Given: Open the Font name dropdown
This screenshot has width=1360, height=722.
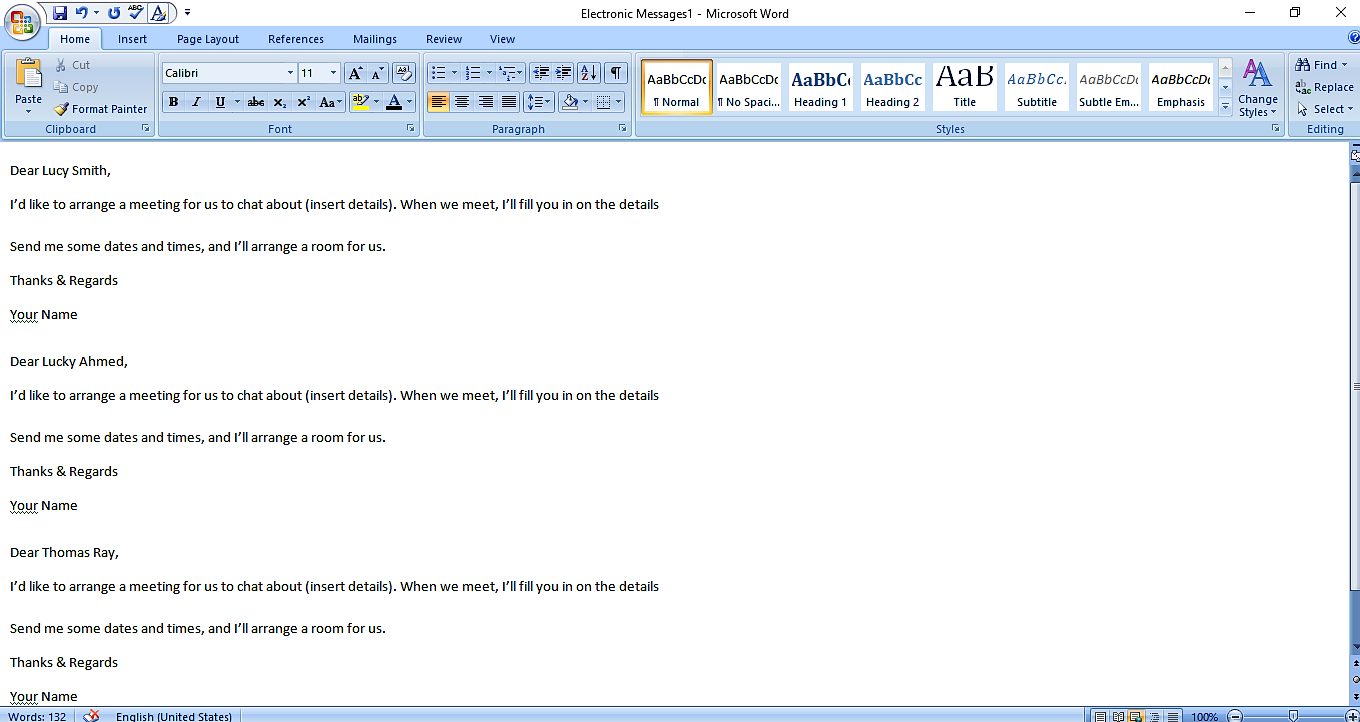Looking at the screenshot, I should click(x=289, y=72).
